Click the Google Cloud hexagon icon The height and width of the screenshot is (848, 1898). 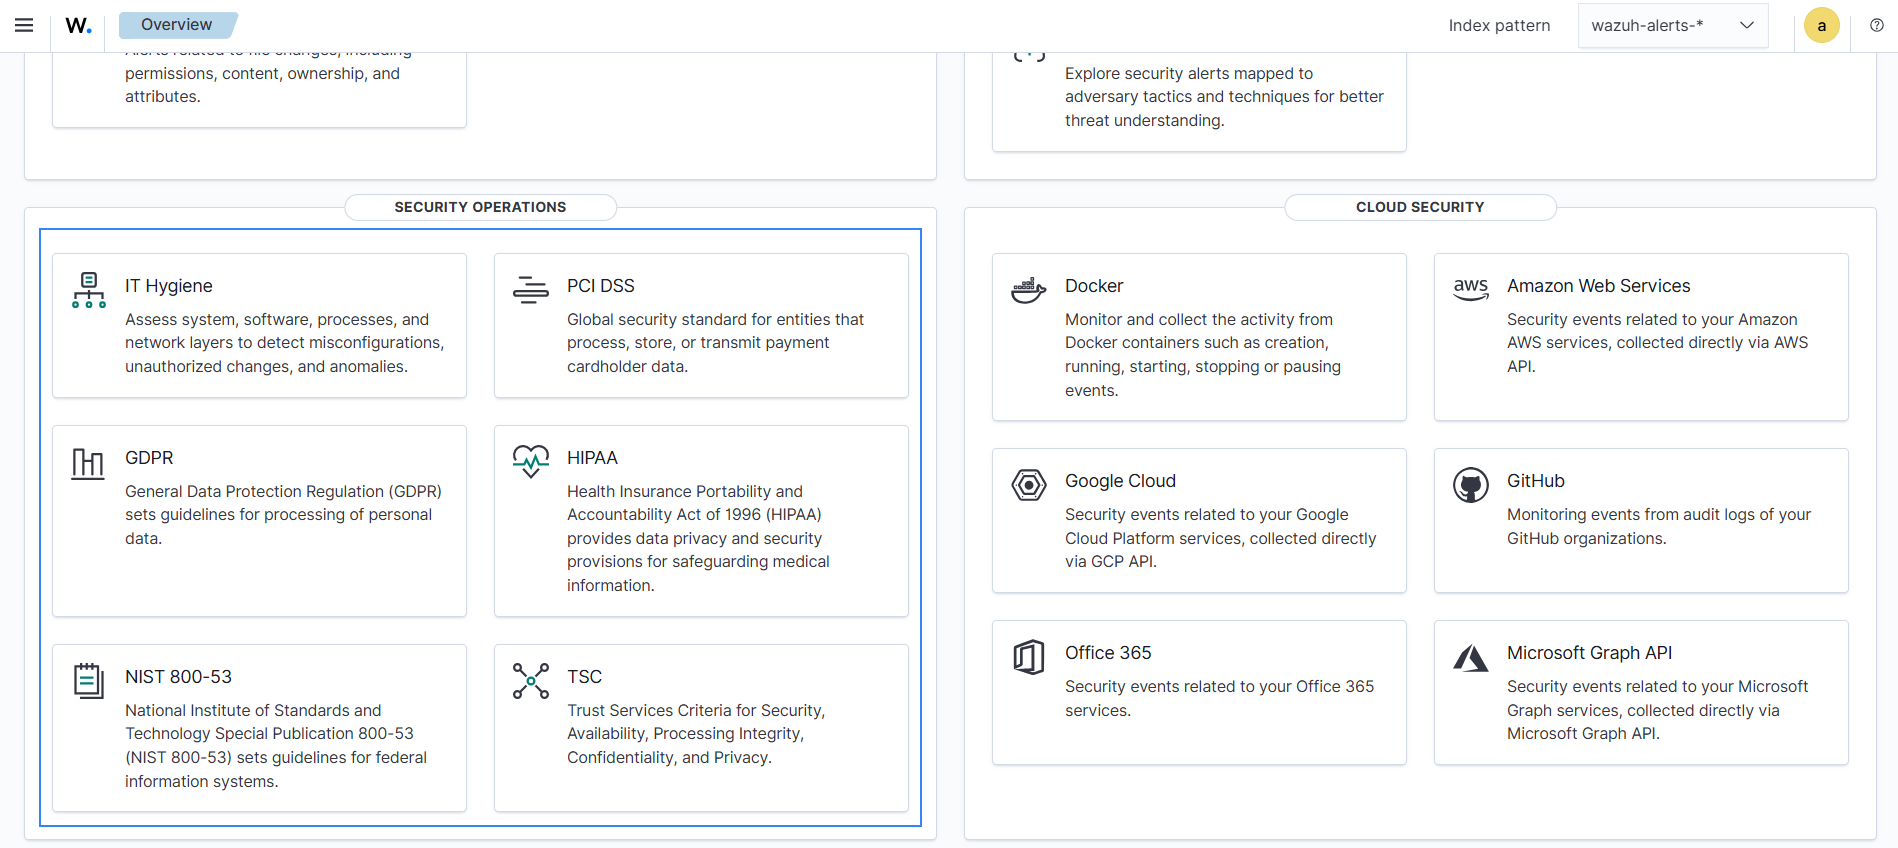1028,485
